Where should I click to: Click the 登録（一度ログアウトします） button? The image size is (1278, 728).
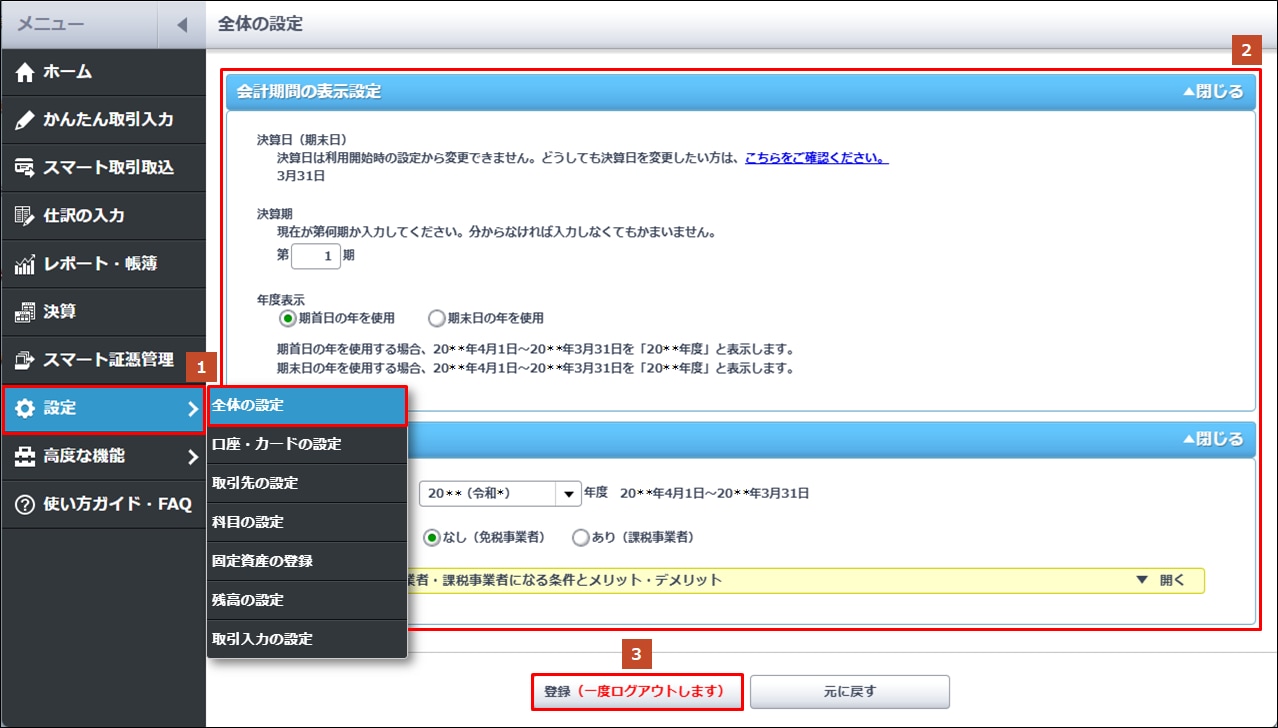pyautogui.click(x=637, y=691)
